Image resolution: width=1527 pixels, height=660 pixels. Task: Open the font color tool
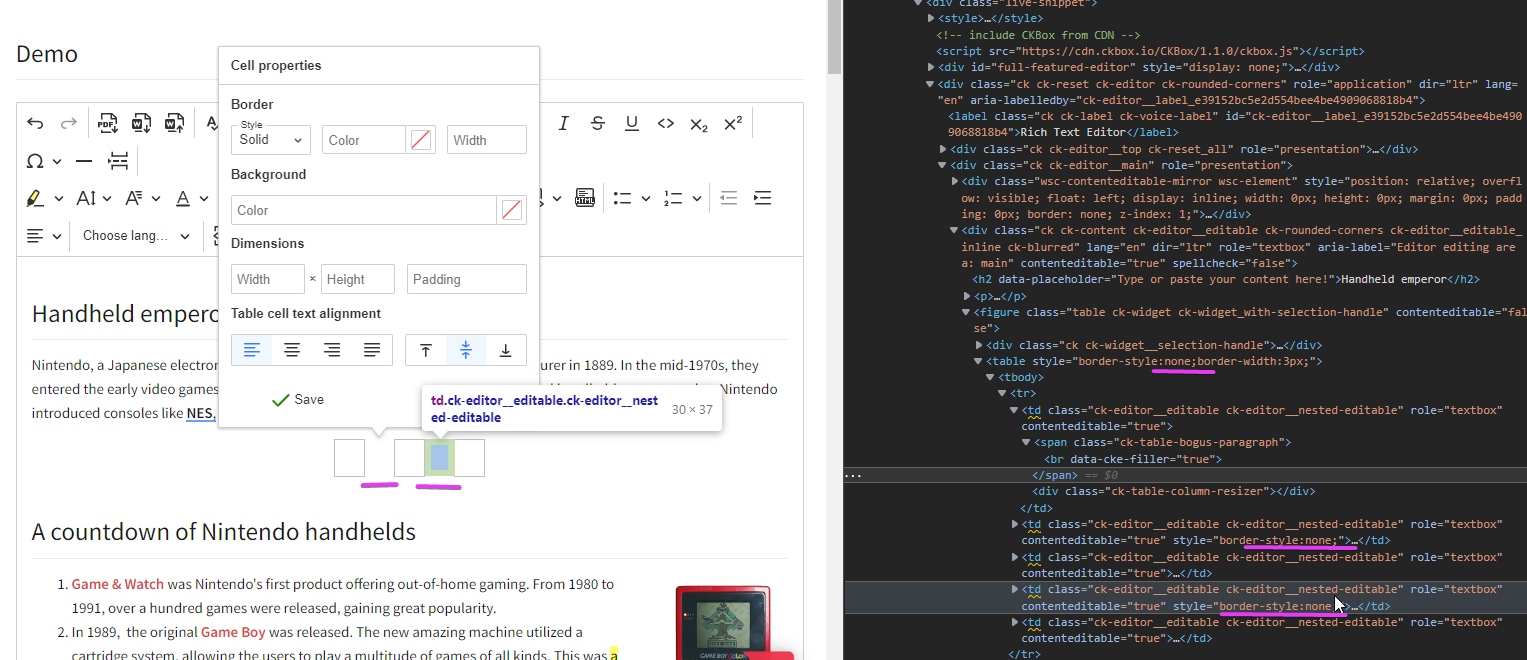tap(183, 199)
